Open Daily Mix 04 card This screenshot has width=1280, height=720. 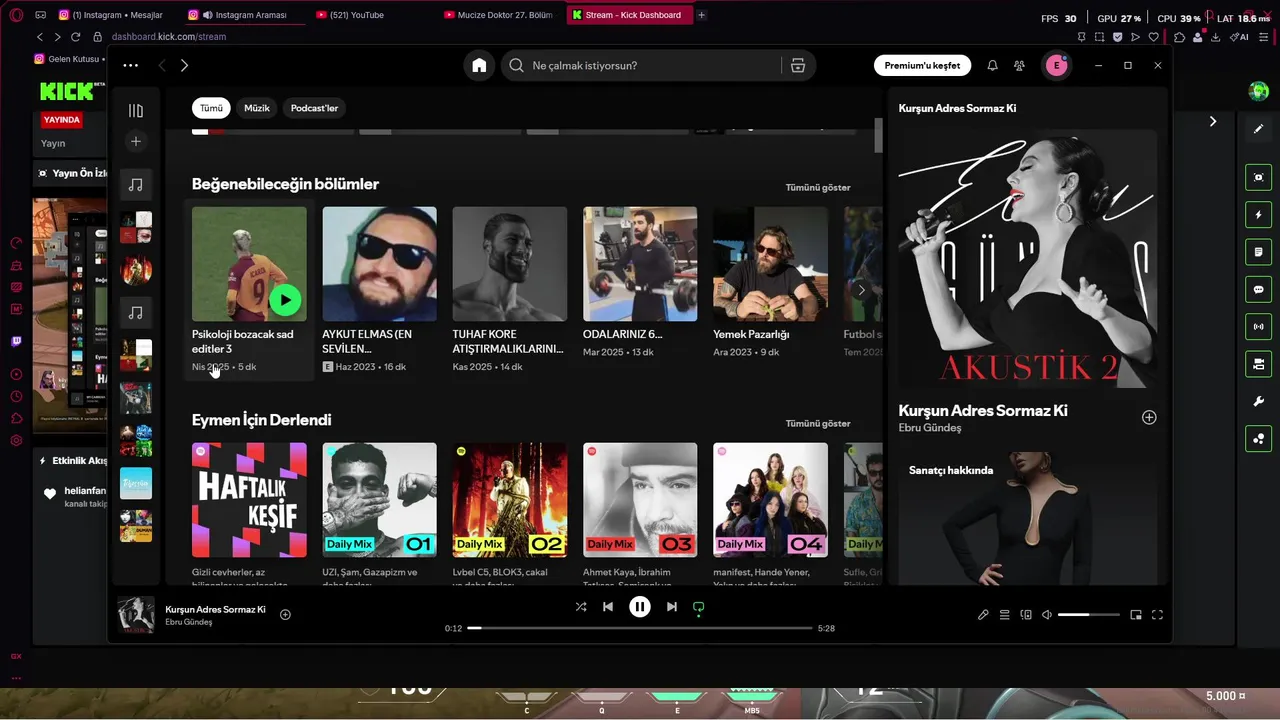pyautogui.click(x=770, y=500)
